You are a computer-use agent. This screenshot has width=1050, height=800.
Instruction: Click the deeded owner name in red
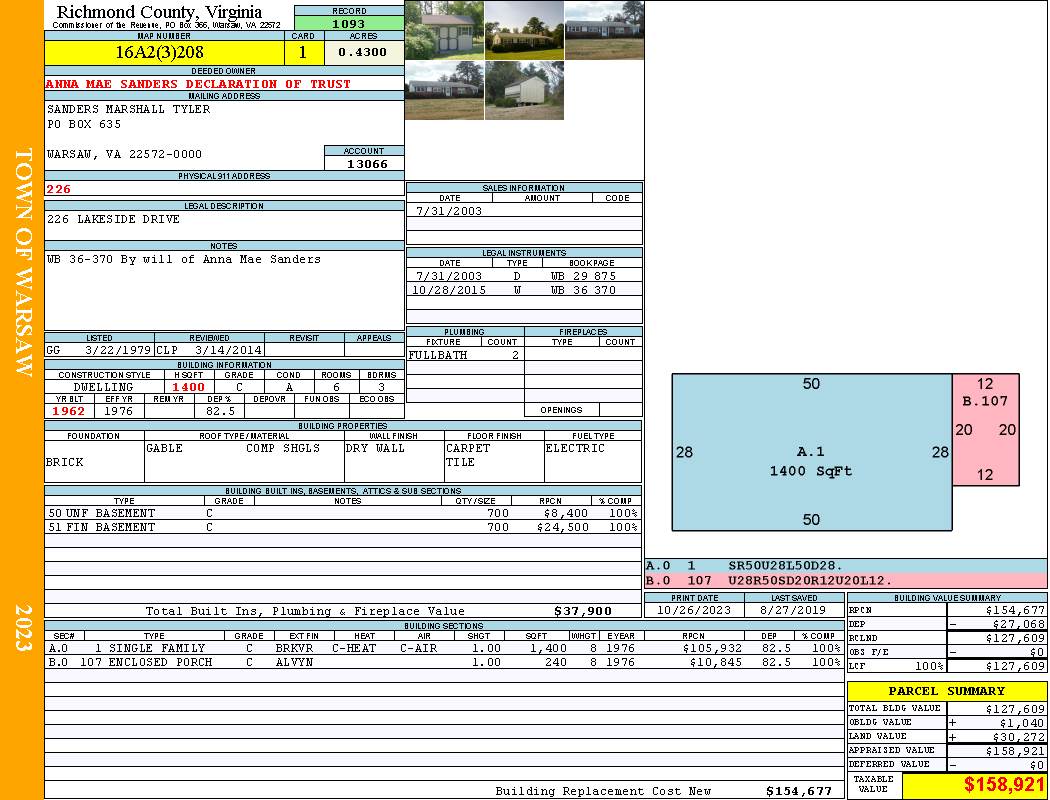point(198,84)
